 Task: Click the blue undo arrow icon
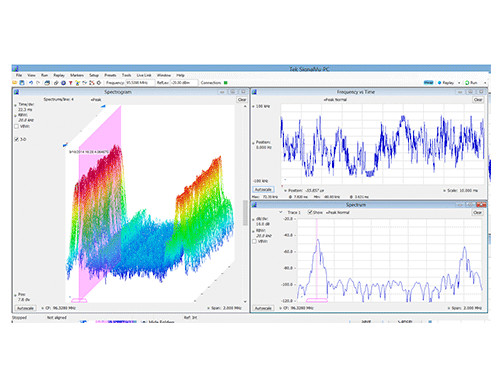tap(31, 83)
